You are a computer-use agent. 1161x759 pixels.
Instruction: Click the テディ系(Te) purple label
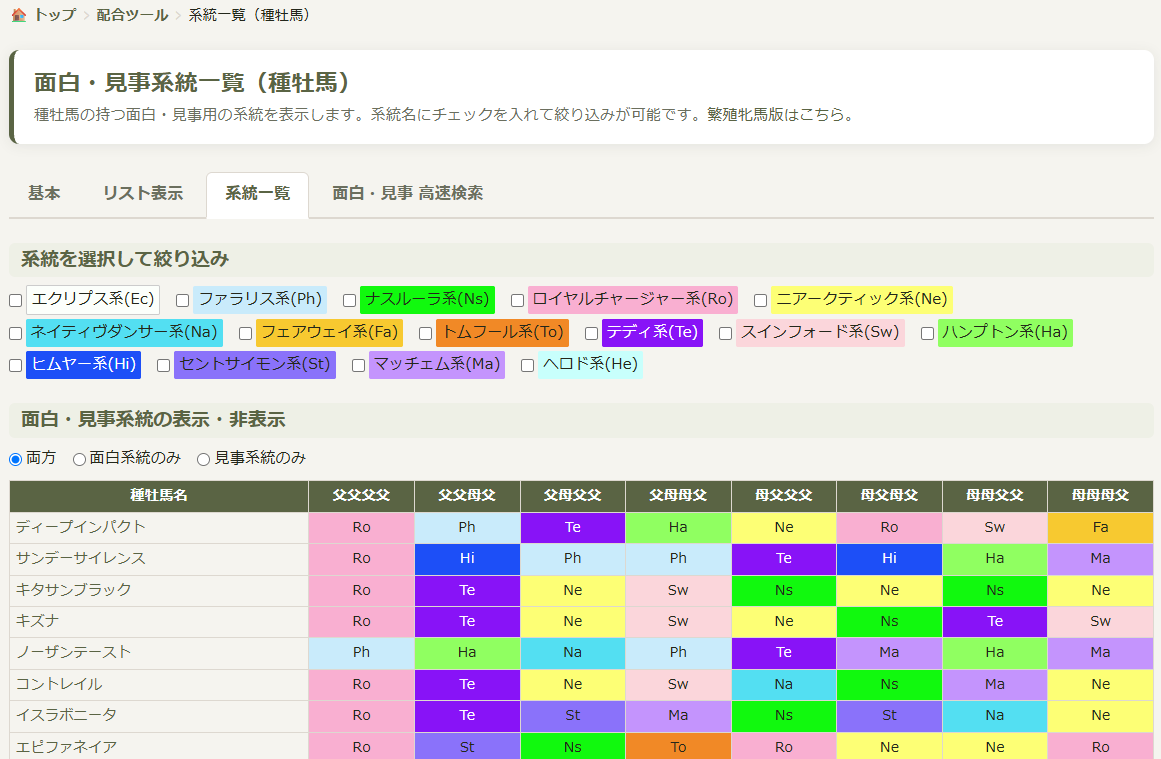pyautogui.click(x=652, y=332)
